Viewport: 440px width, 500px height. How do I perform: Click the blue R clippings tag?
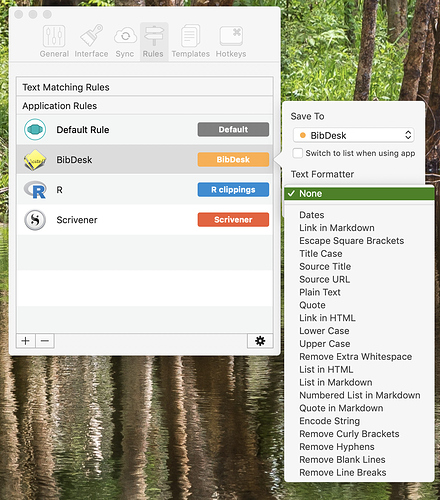pyautogui.click(x=233, y=189)
